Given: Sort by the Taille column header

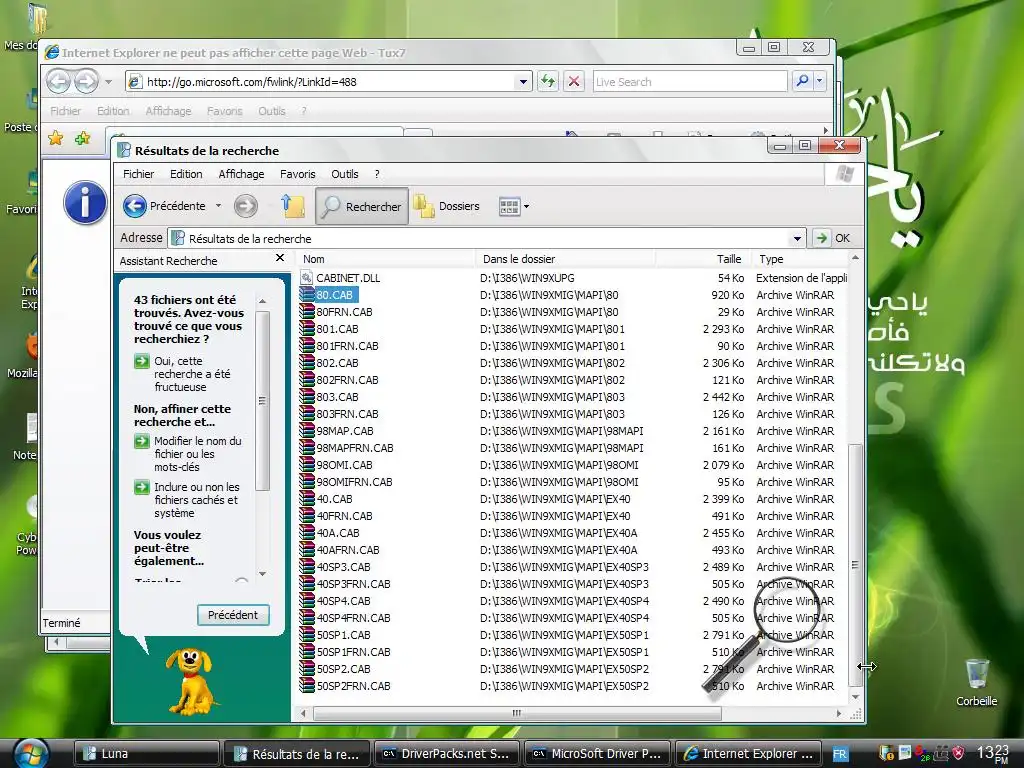Looking at the screenshot, I should pos(703,259).
